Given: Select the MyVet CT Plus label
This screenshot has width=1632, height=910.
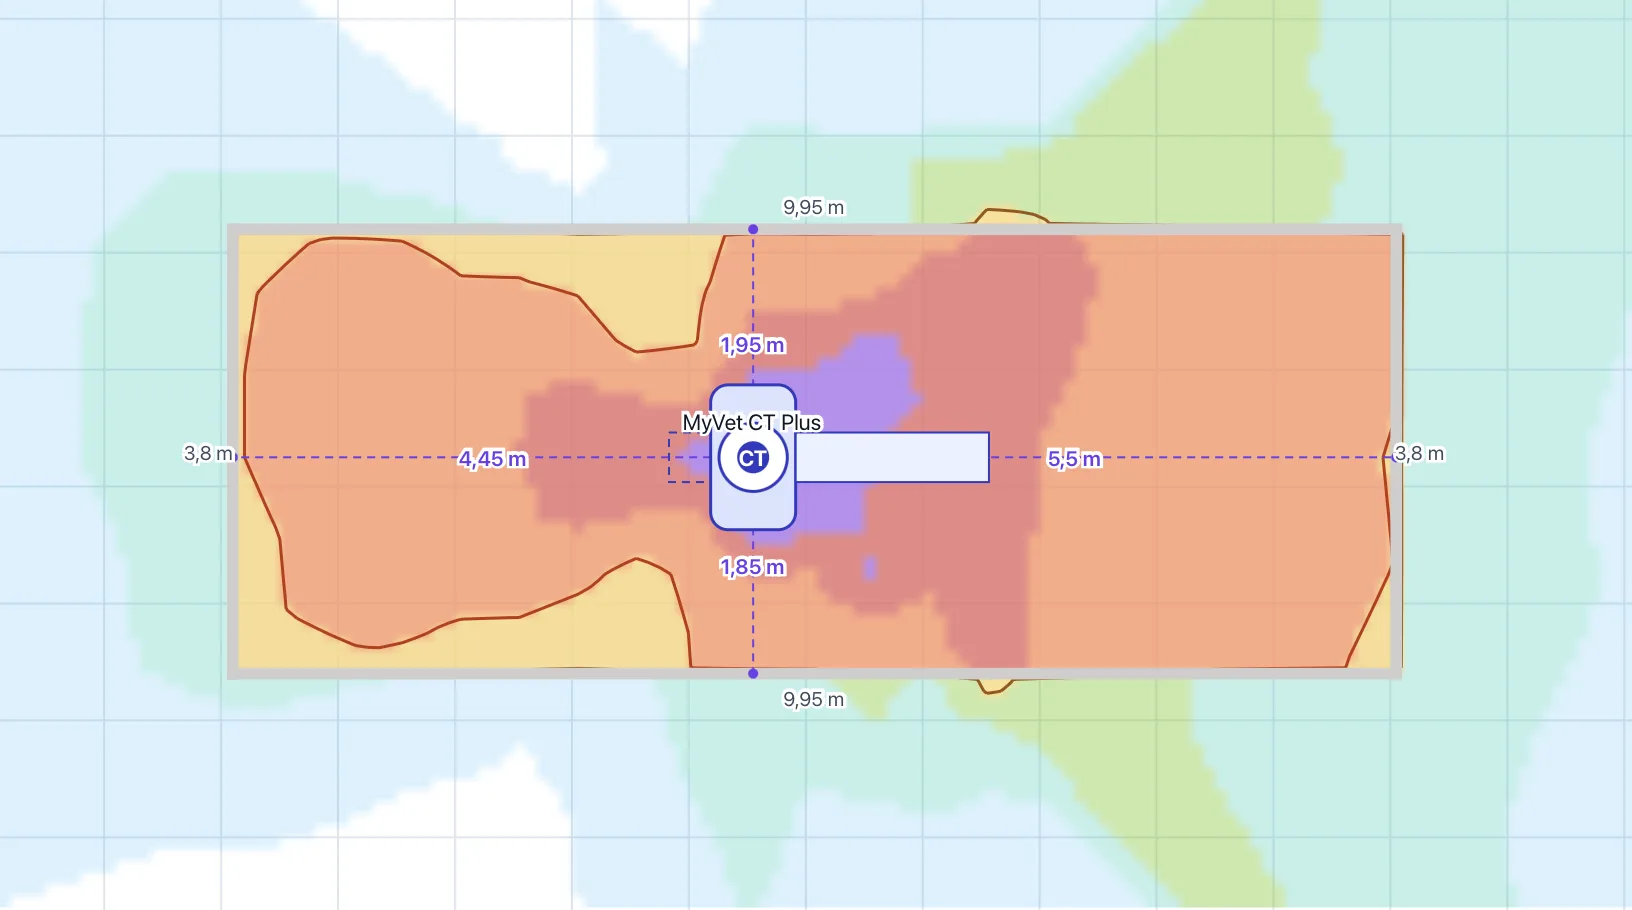Looking at the screenshot, I should pos(752,422).
